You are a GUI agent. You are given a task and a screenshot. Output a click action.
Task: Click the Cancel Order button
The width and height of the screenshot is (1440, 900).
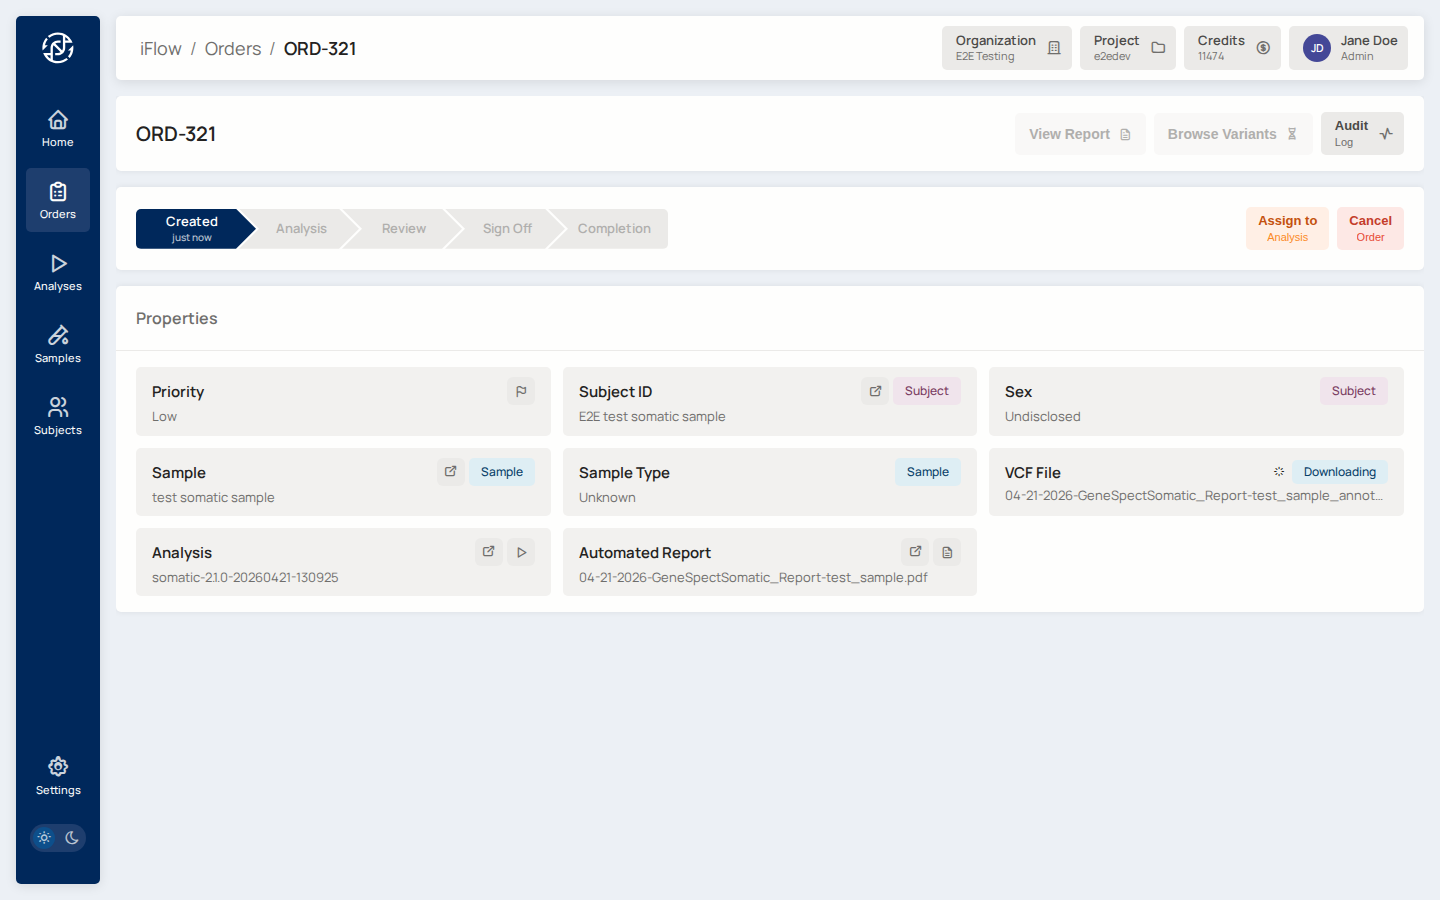1370,228
